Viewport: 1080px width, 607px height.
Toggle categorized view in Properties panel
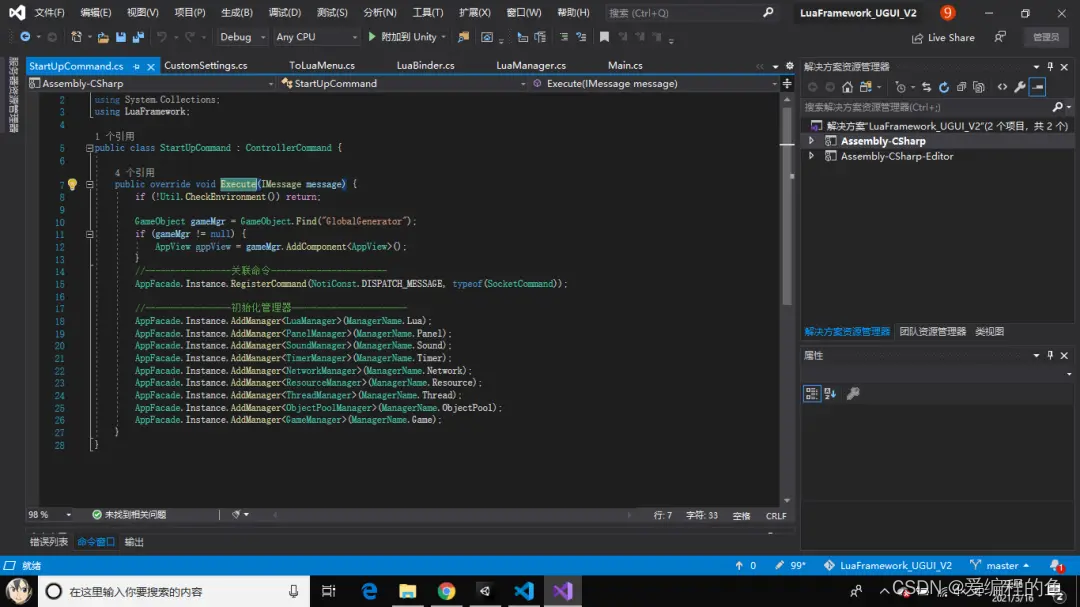812,394
